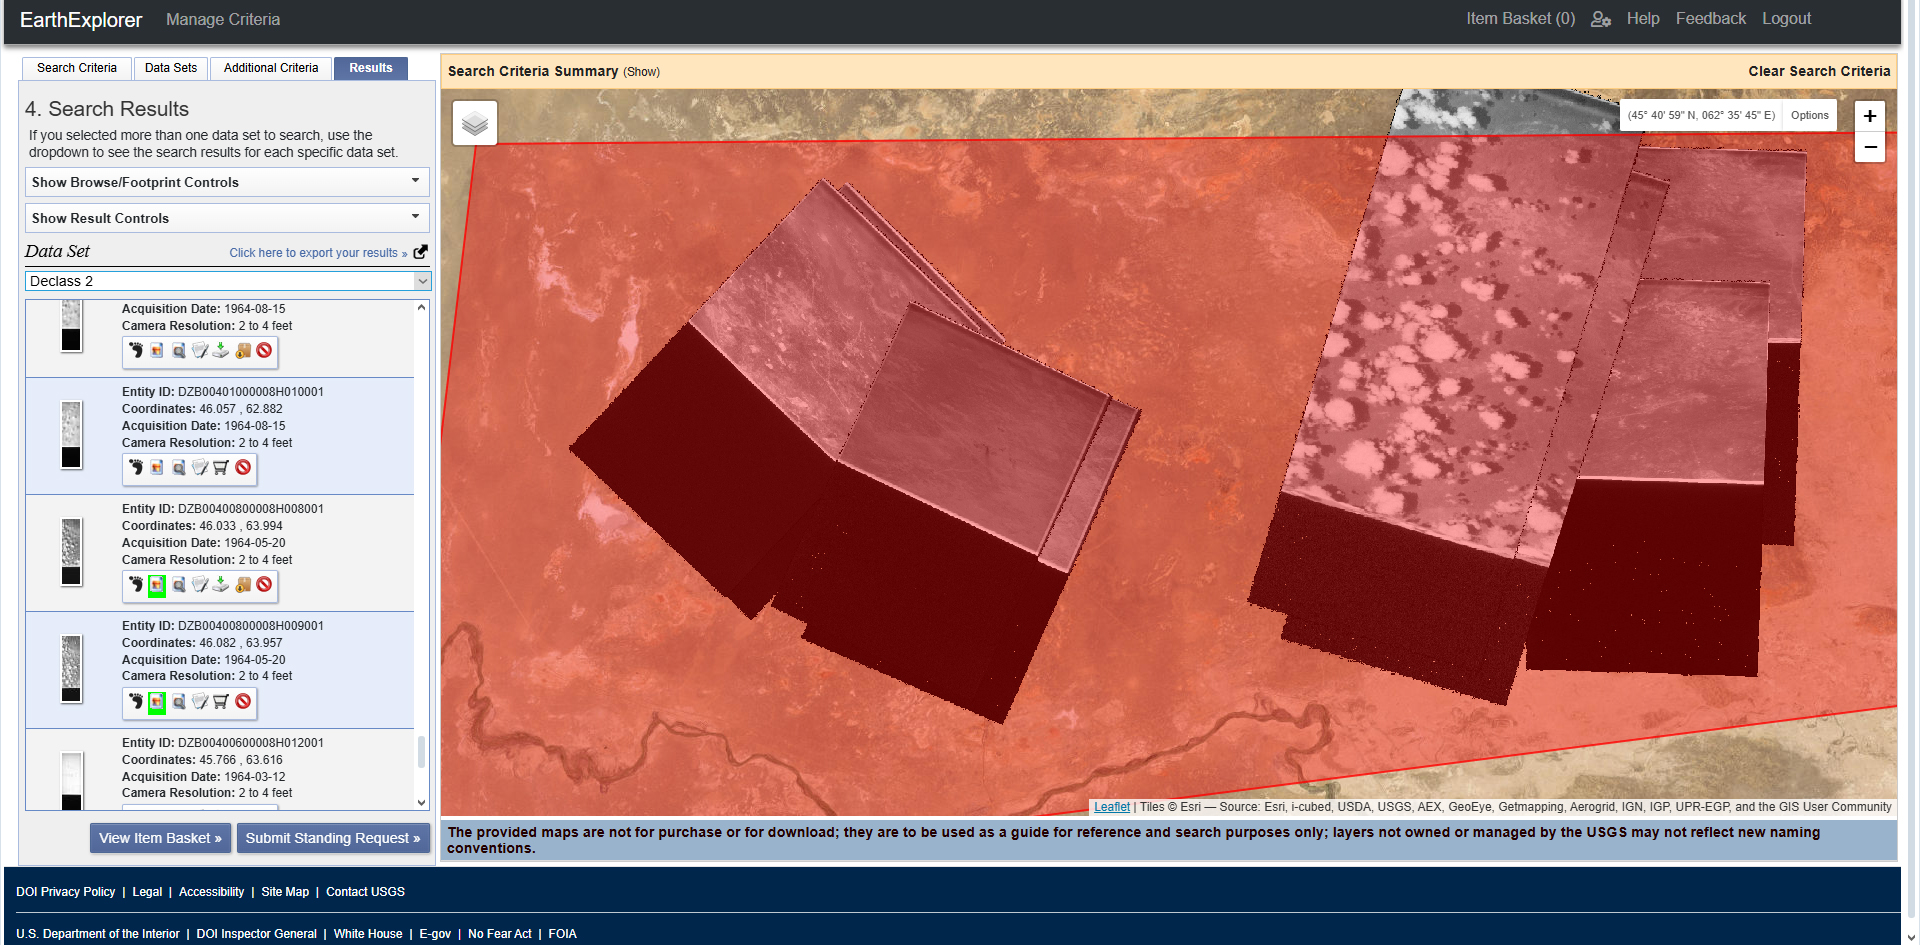Click the View Item Basket button
Screen dimensions: 1920x945
160,838
